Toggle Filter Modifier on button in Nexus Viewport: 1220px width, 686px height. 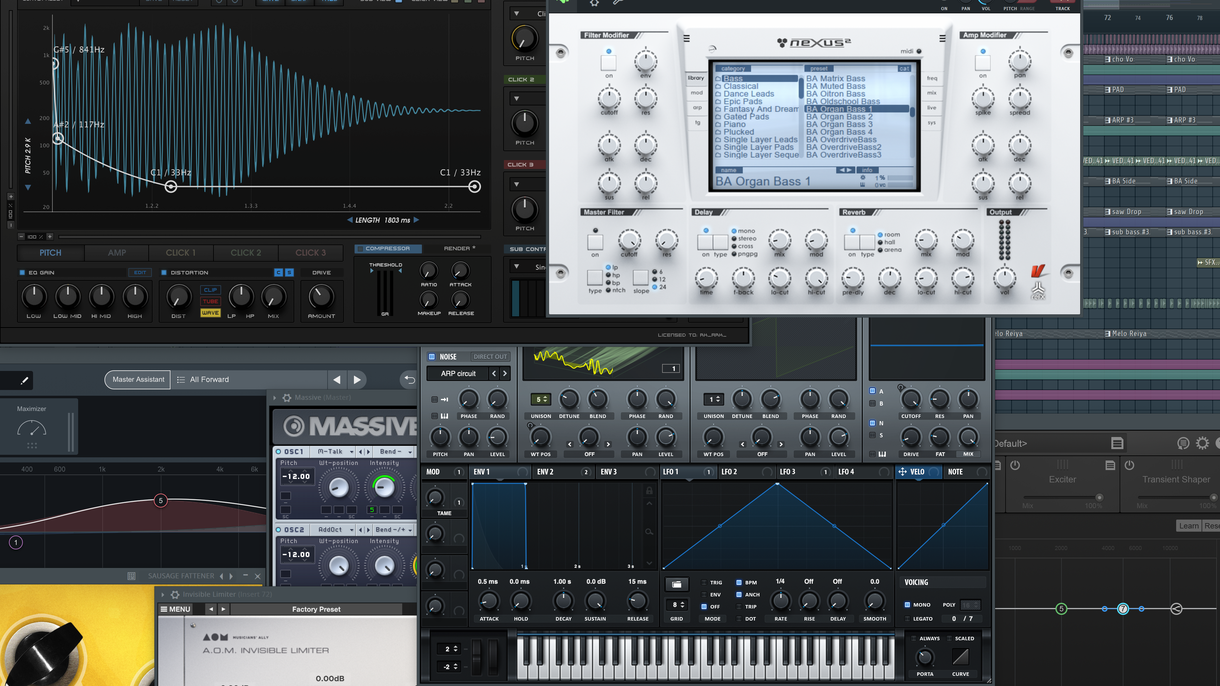point(608,64)
